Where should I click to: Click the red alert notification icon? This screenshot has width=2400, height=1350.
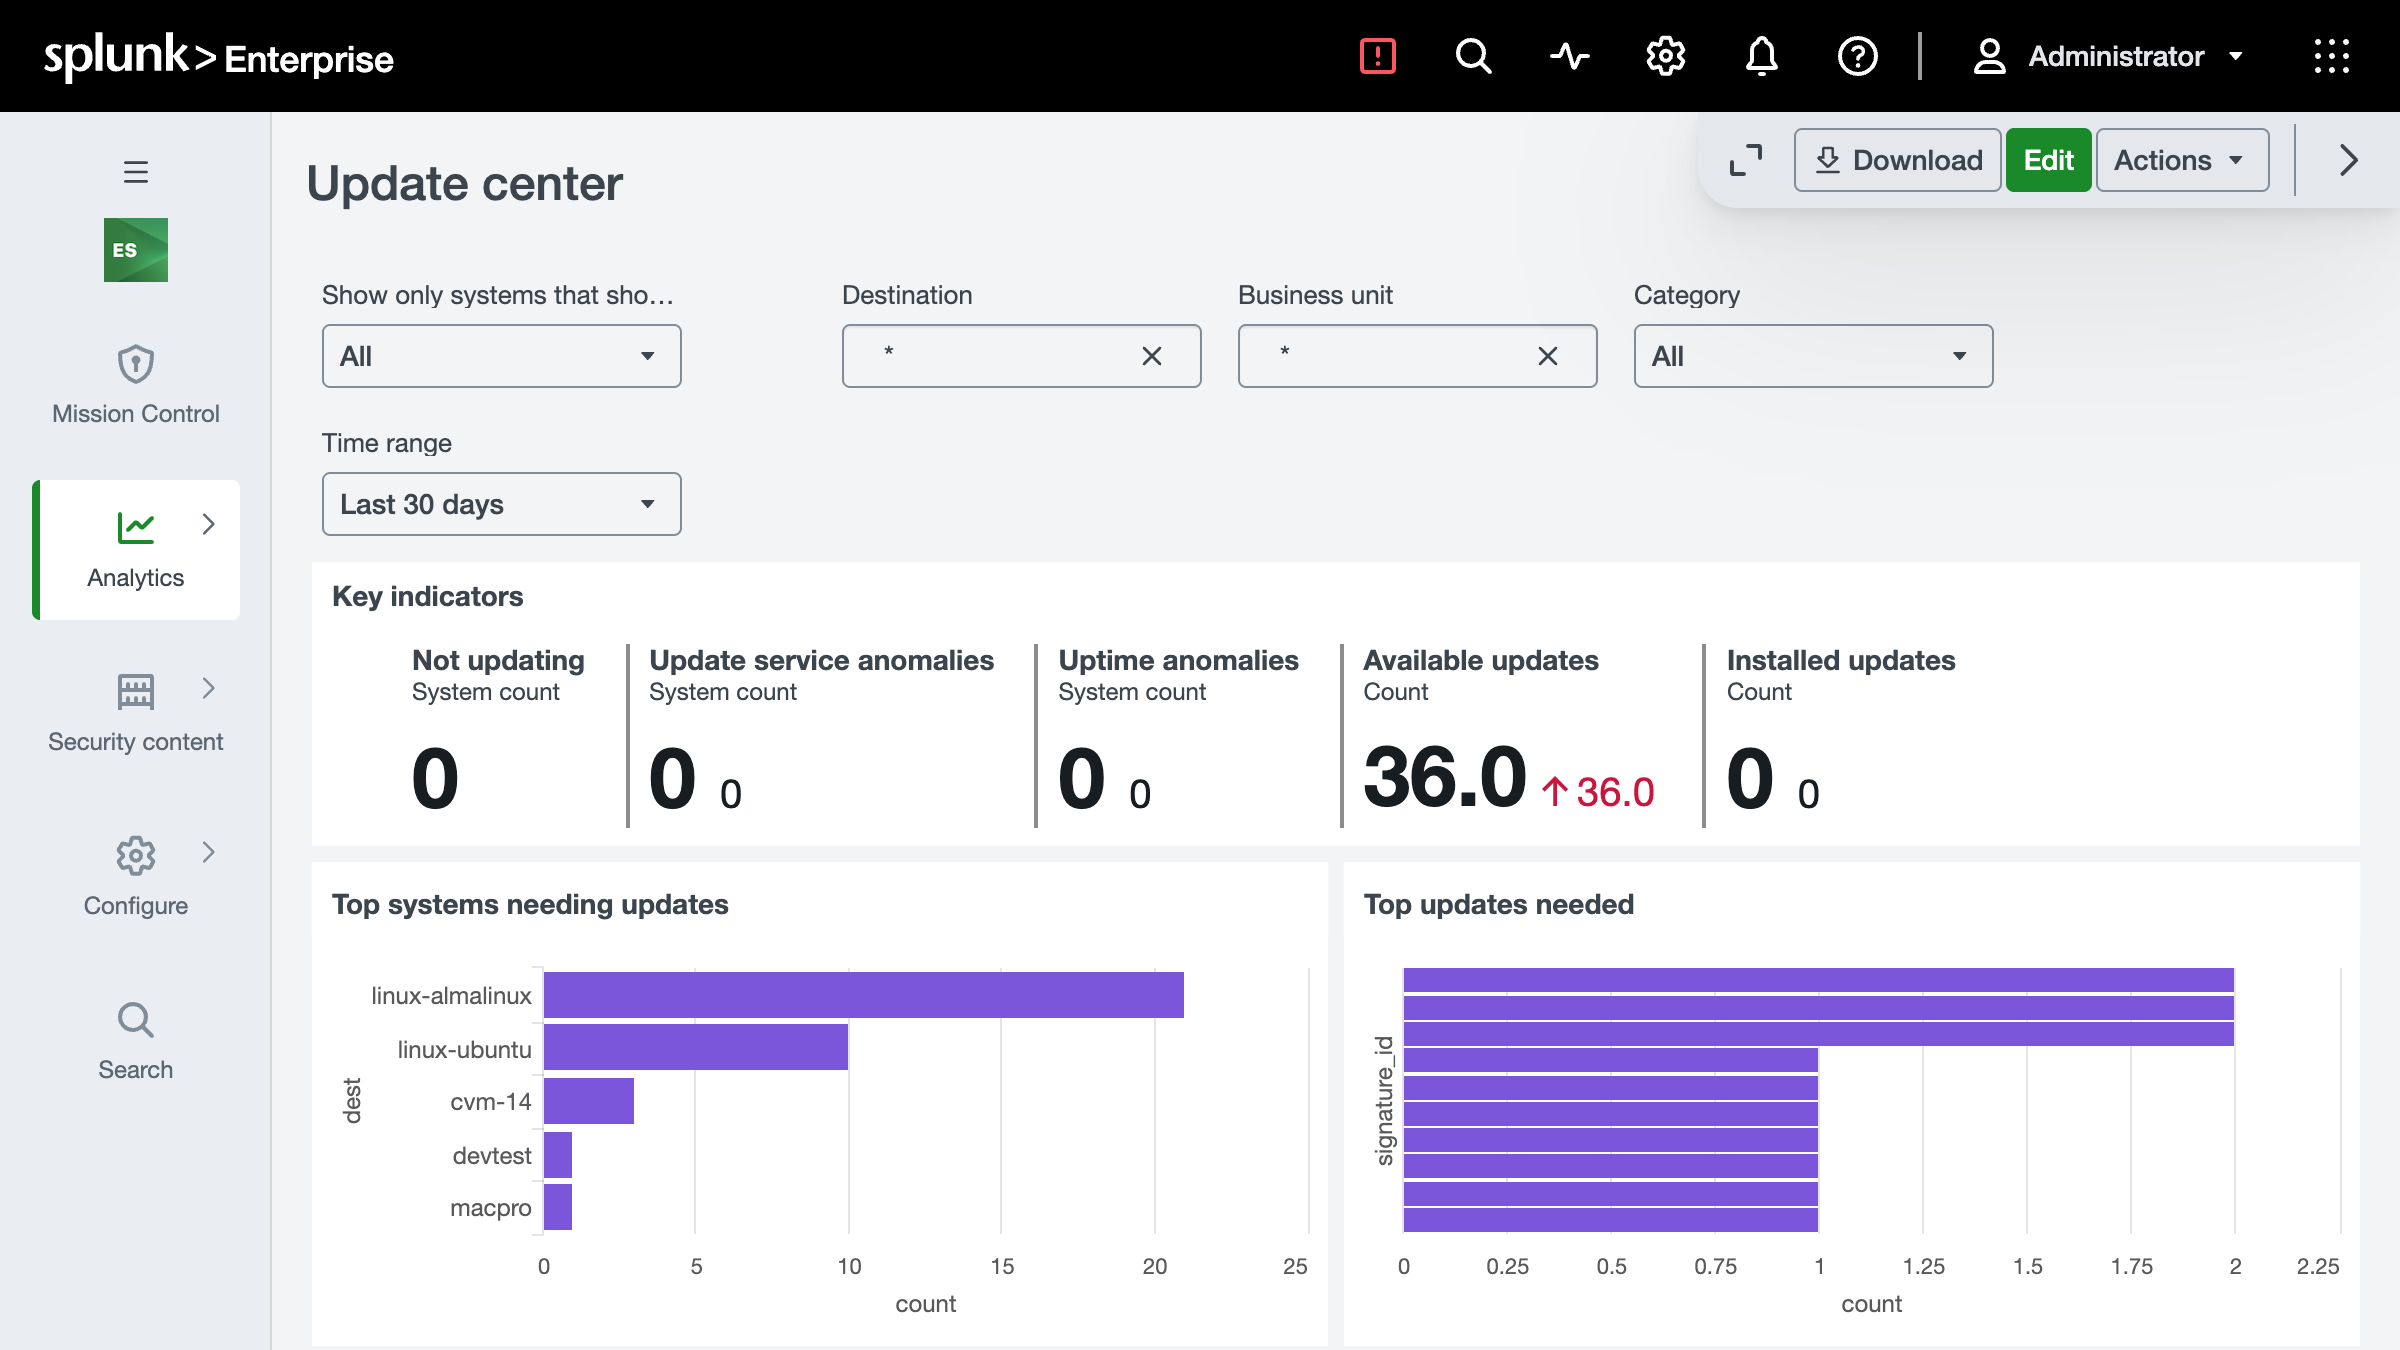pyautogui.click(x=1377, y=56)
